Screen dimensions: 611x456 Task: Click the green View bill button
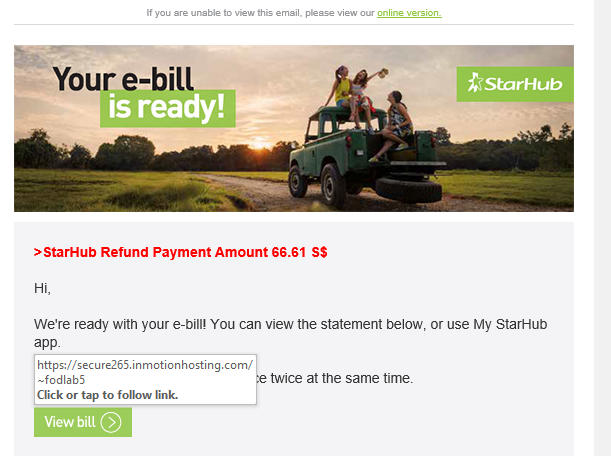pyautogui.click(x=83, y=422)
